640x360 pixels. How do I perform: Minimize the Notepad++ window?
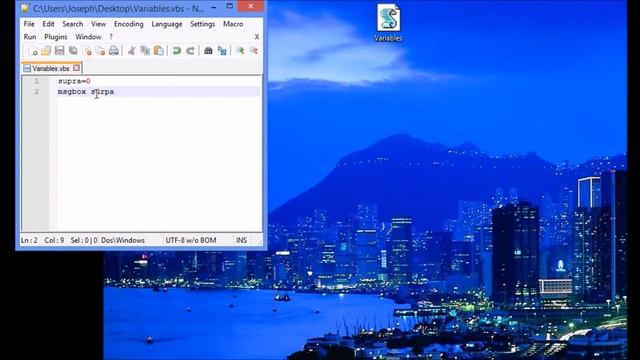click(213, 7)
